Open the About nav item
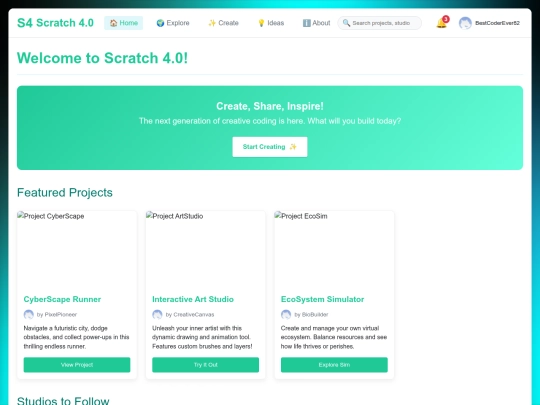This screenshot has width=540, height=405. click(316, 23)
